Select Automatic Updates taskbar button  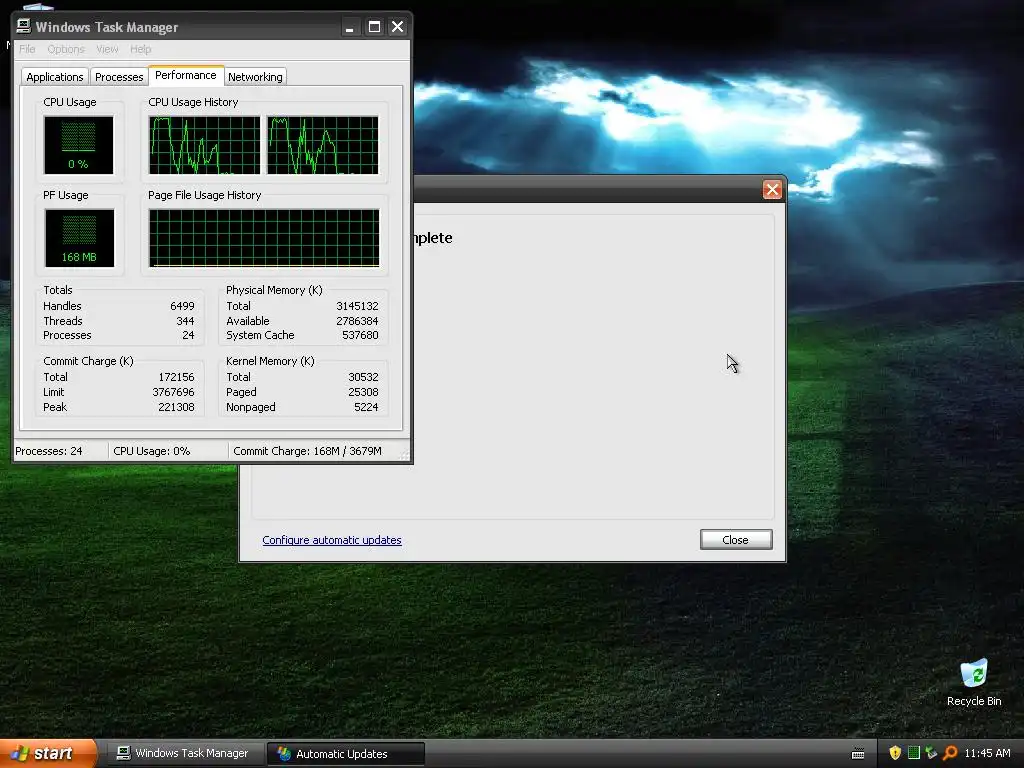(346, 754)
